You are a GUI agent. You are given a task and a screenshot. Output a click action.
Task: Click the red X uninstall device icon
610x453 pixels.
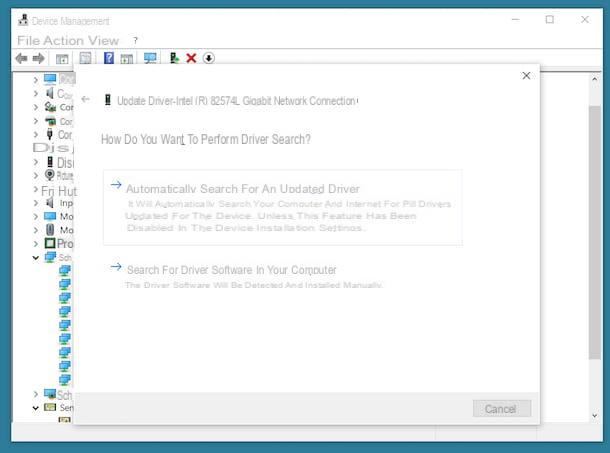(191, 58)
